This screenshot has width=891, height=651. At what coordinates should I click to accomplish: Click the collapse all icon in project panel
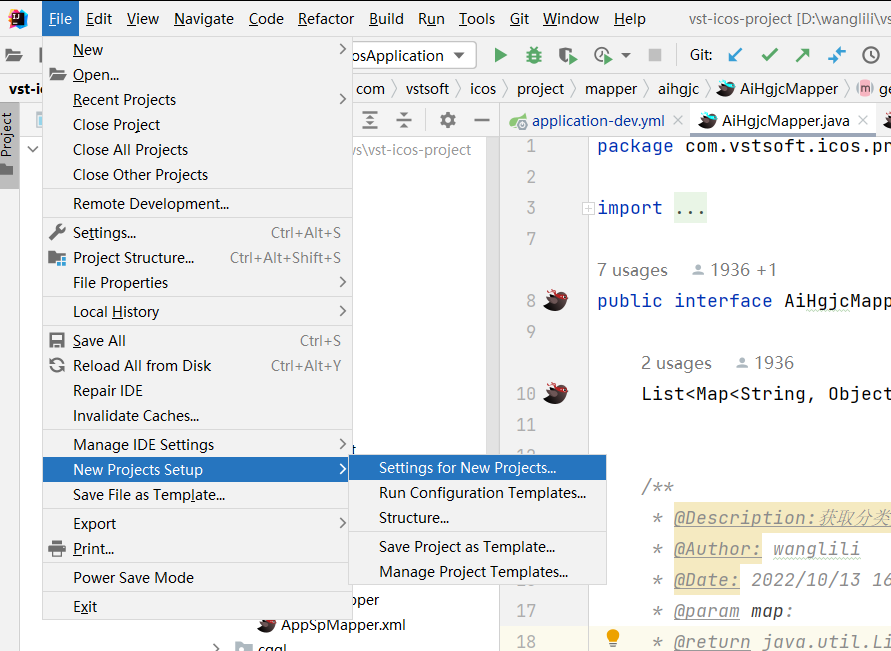pyautogui.click(x=404, y=120)
